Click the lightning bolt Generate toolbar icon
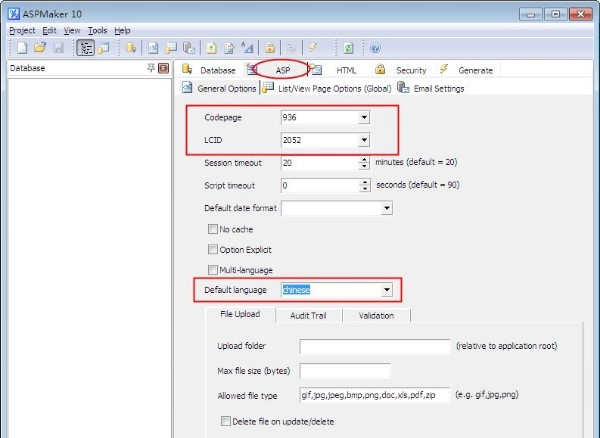This screenshot has width=600, height=438. pos(313,47)
